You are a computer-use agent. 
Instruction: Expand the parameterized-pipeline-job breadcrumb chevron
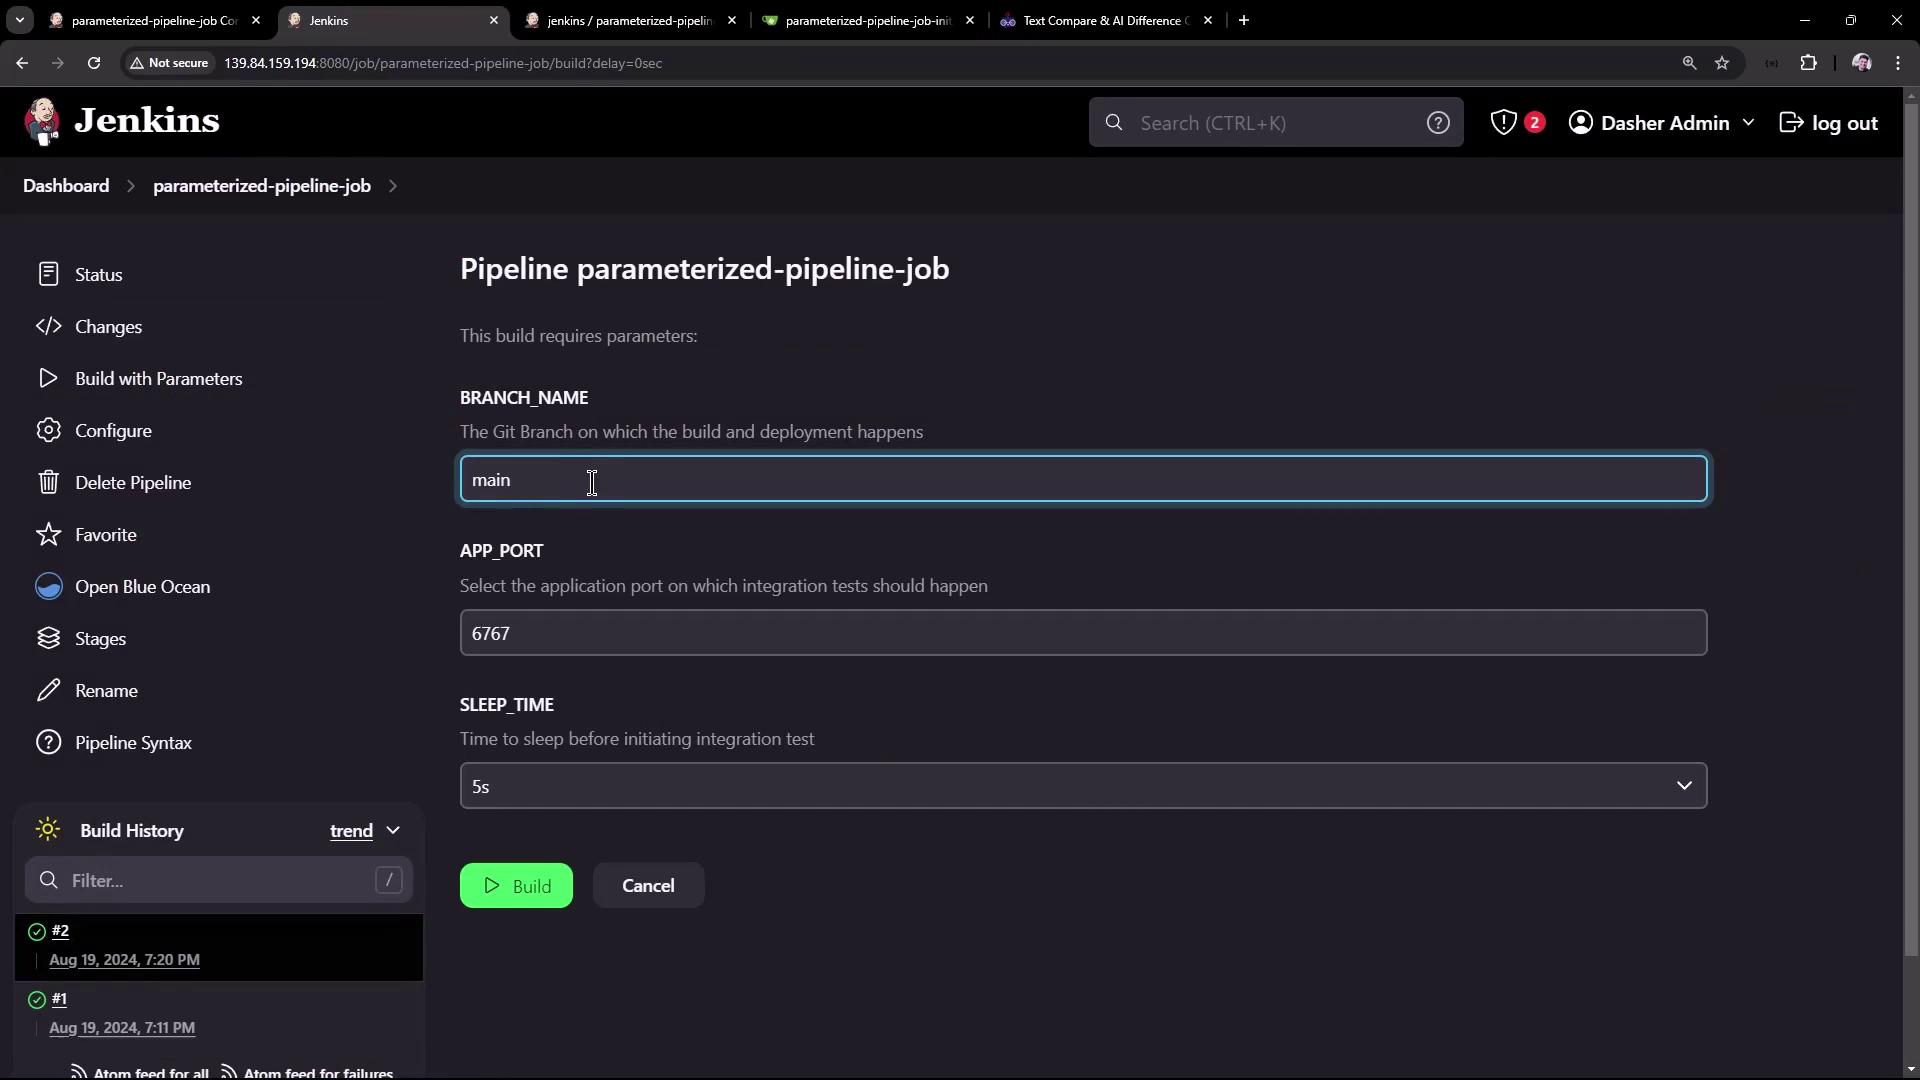click(x=393, y=186)
